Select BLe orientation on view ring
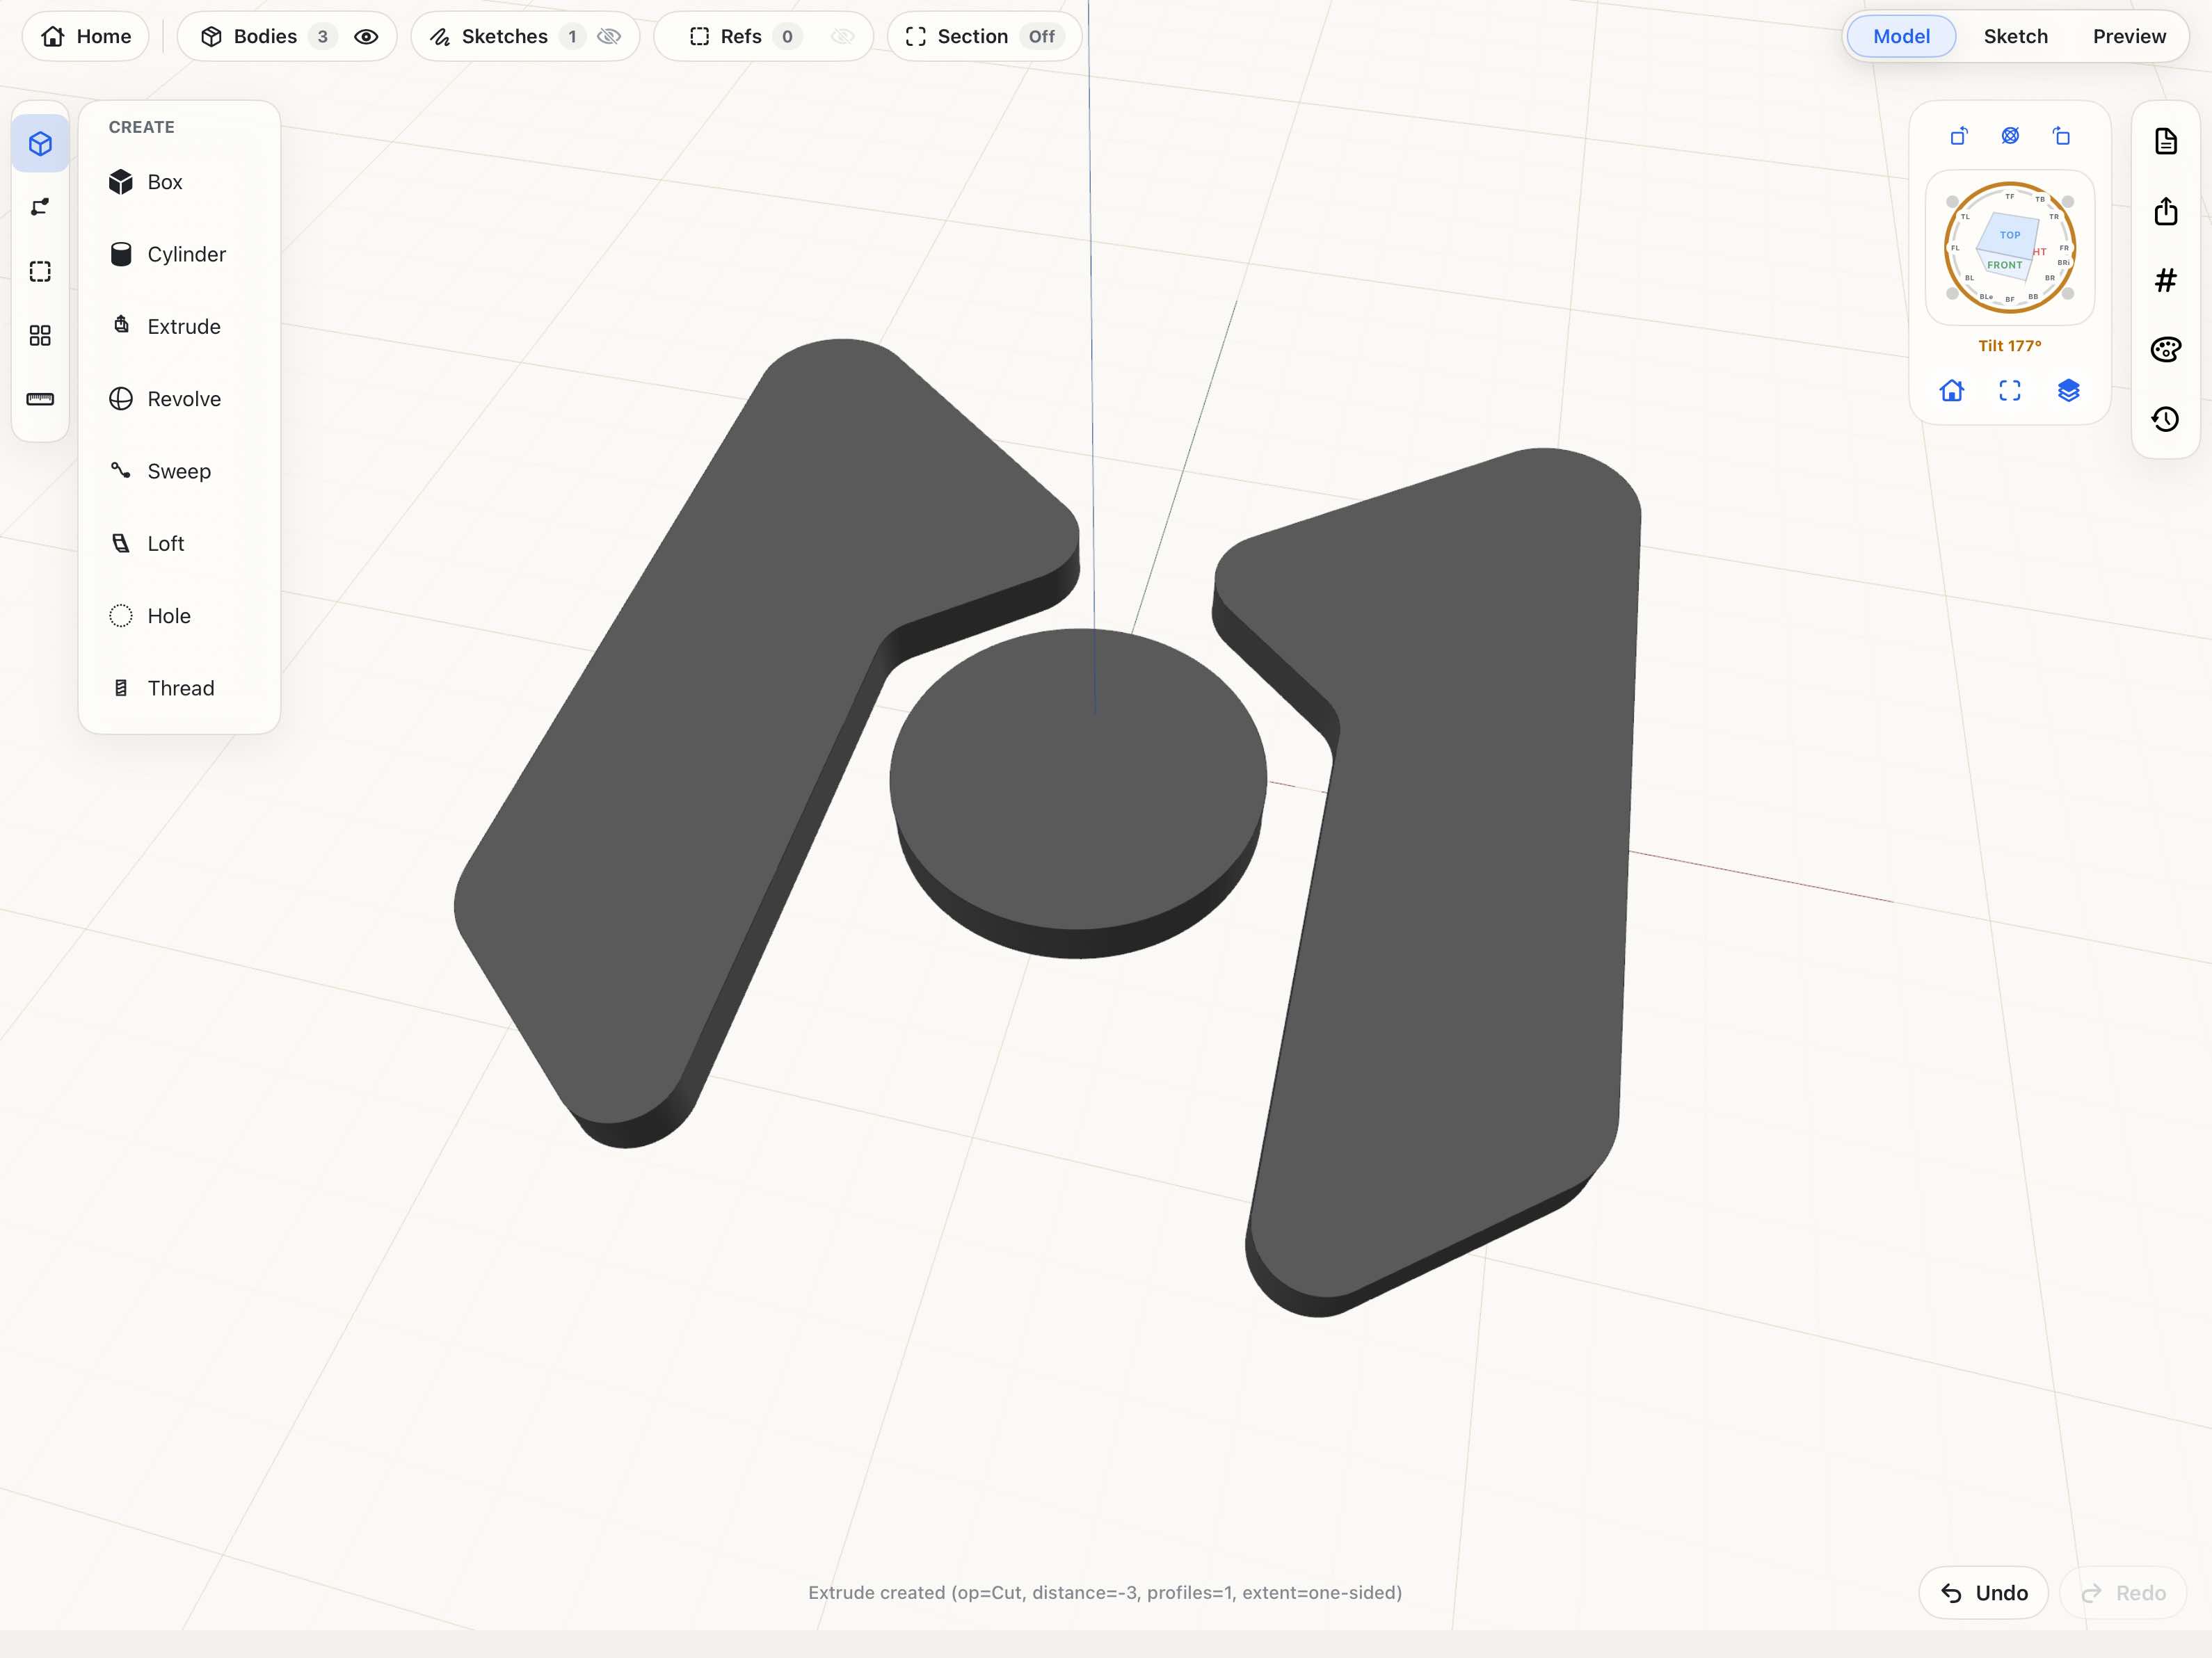2212x1658 pixels. (x=1986, y=297)
